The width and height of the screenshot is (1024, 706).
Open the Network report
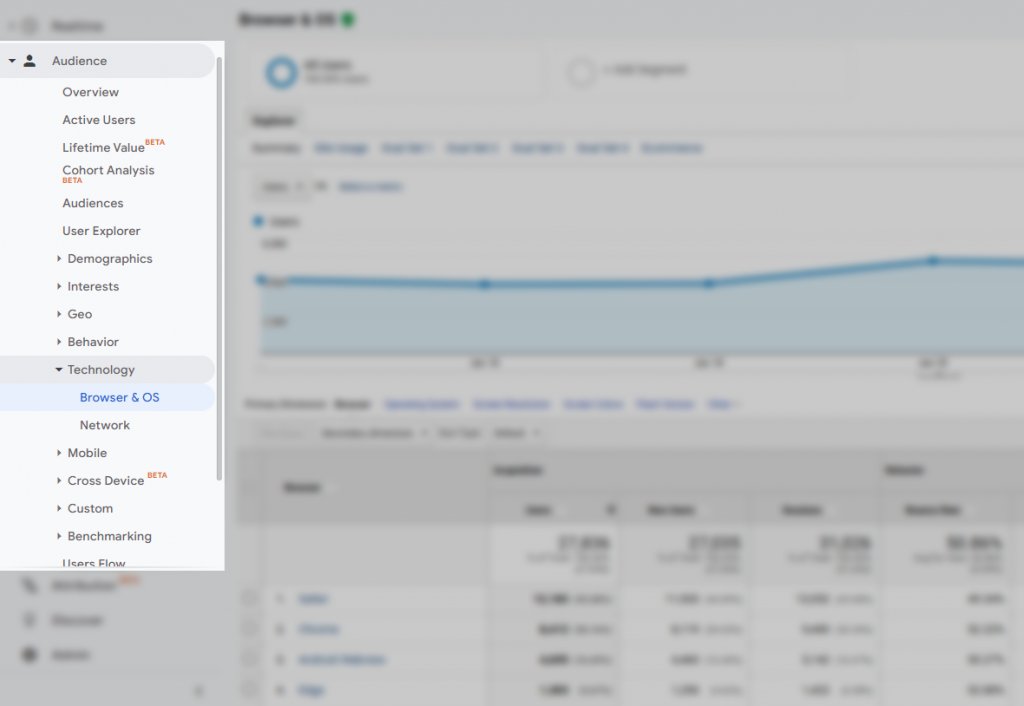coord(104,425)
